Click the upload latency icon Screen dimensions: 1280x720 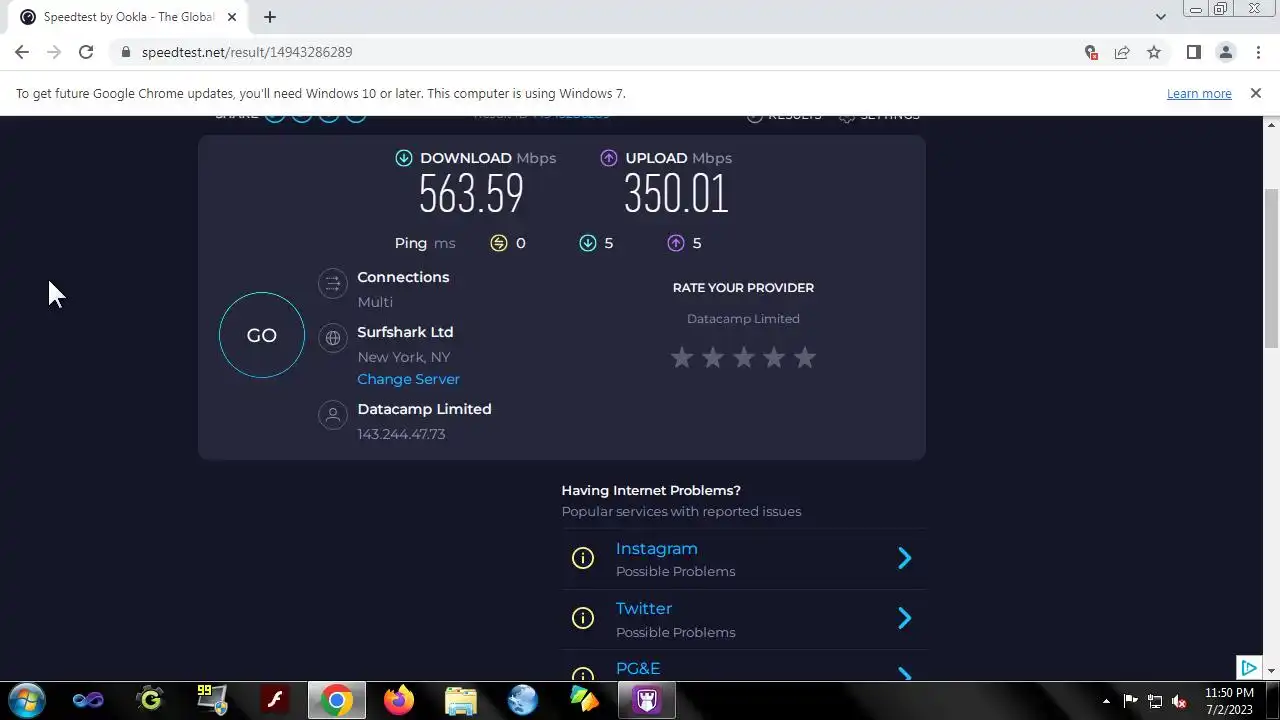[676, 243]
